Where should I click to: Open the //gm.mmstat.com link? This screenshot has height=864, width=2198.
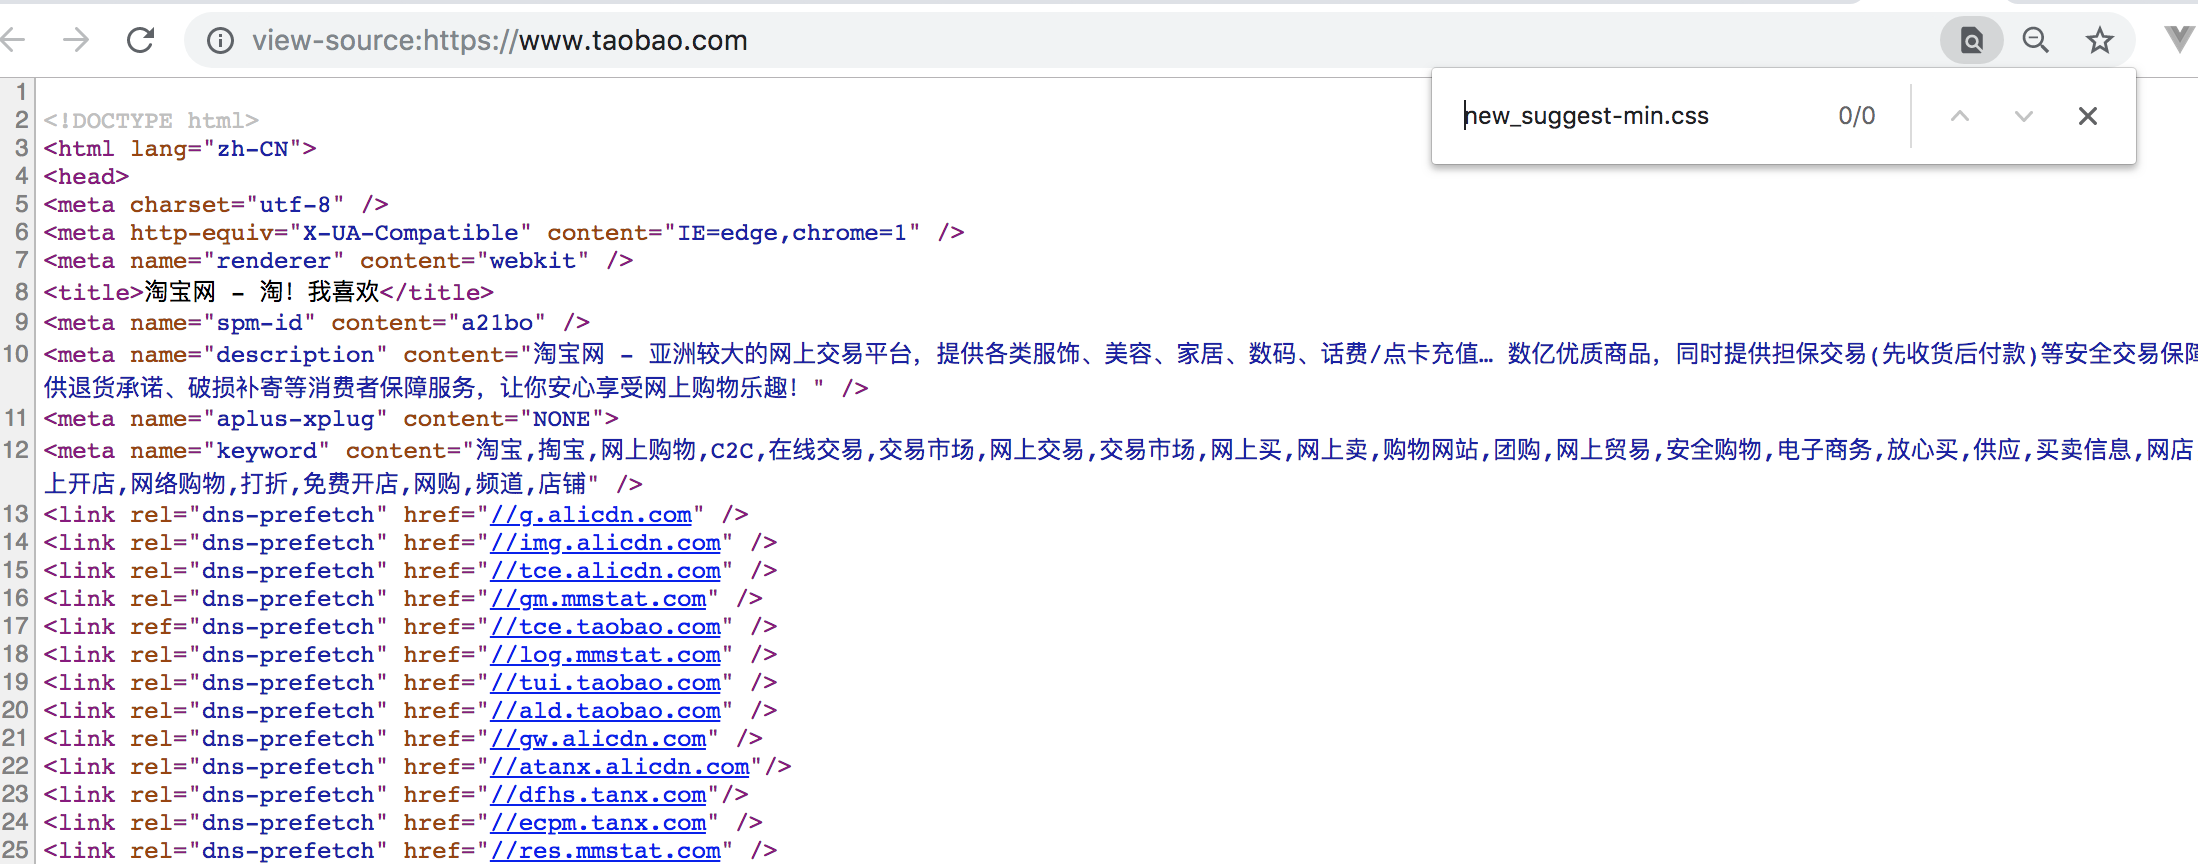click(598, 599)
